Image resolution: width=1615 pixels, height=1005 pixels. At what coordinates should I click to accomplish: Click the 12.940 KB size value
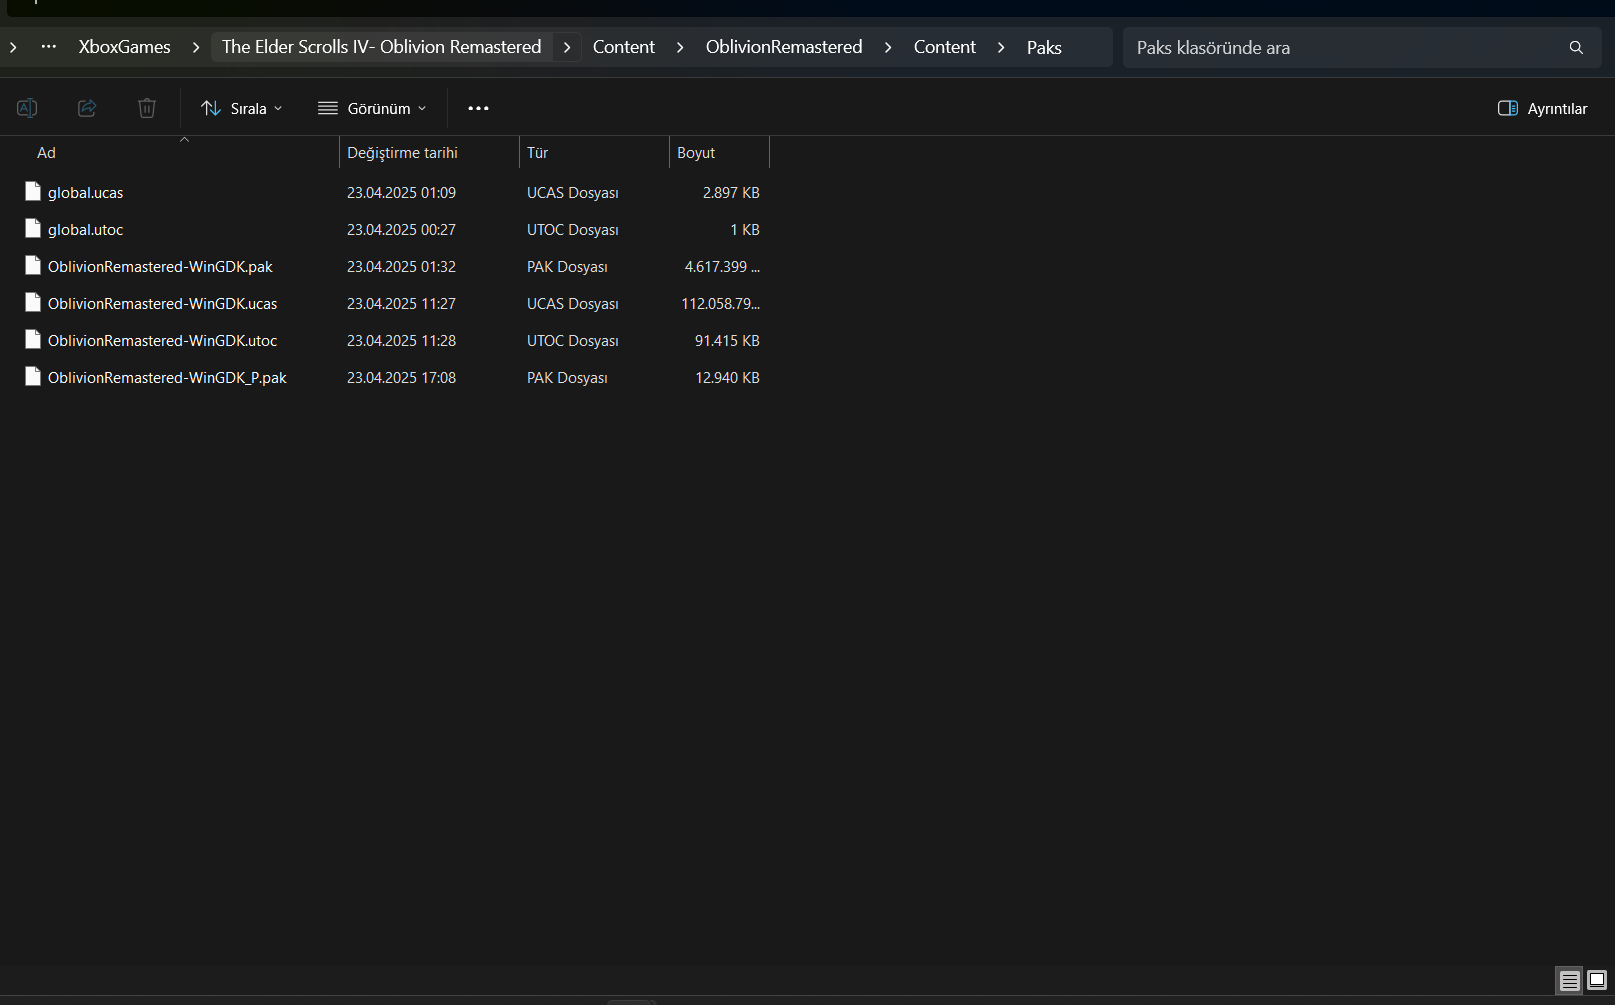[727, 378]
